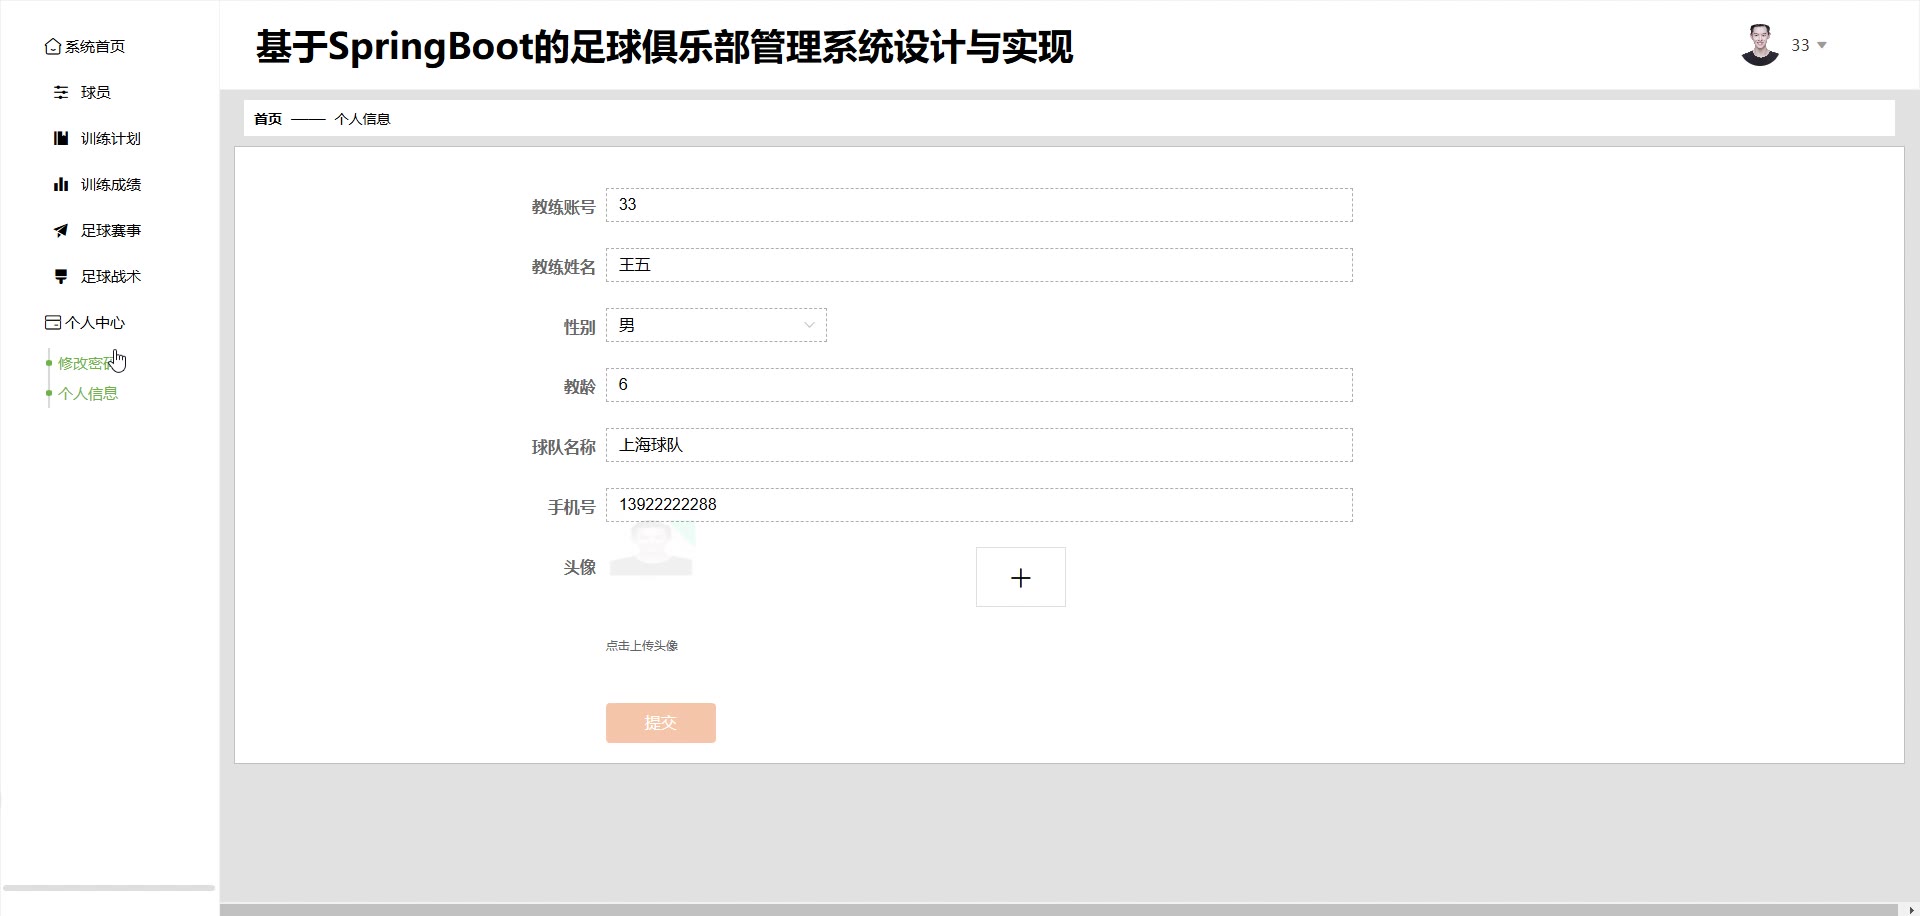This screenshot has height=916, width=1920.
Task: Click the current avatar thumbnail preview
Action: click(651, 551)
